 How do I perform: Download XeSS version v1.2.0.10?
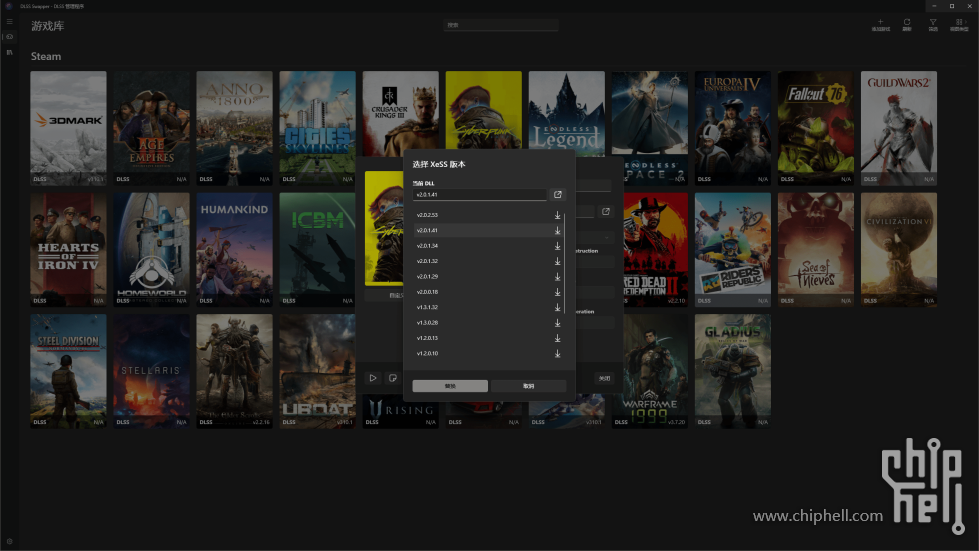558,354
